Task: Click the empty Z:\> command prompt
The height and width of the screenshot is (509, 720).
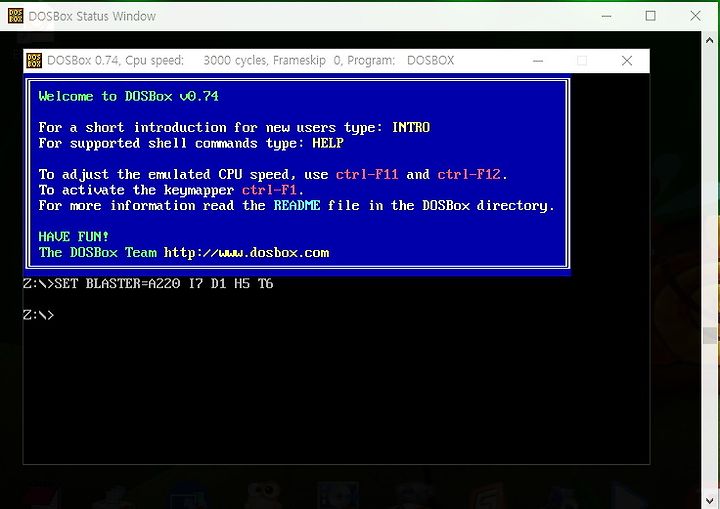Action: [x=39, y=315]
